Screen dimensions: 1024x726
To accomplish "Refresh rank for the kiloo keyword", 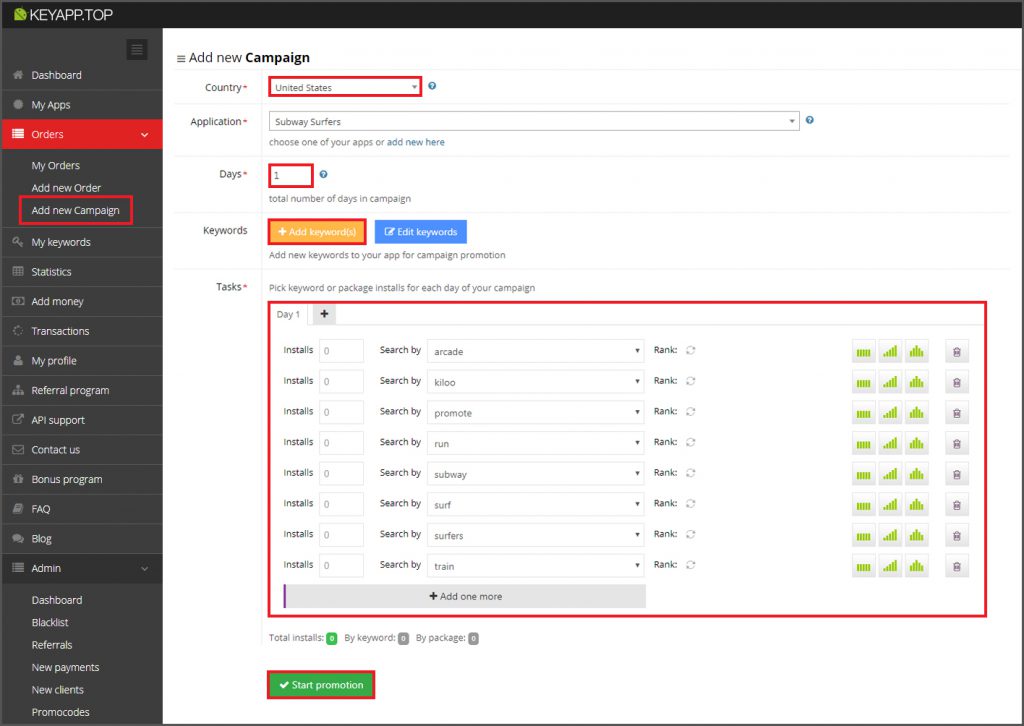I will 691,381.
